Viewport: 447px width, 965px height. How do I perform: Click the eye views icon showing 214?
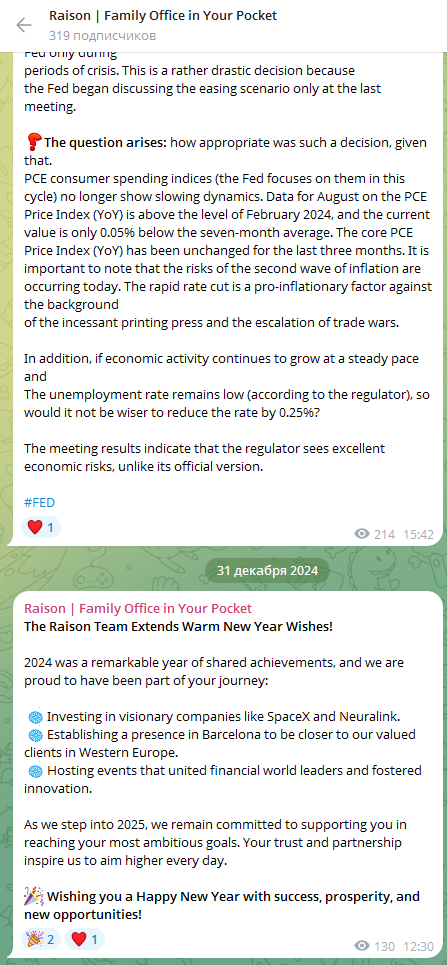coord(363,534)
